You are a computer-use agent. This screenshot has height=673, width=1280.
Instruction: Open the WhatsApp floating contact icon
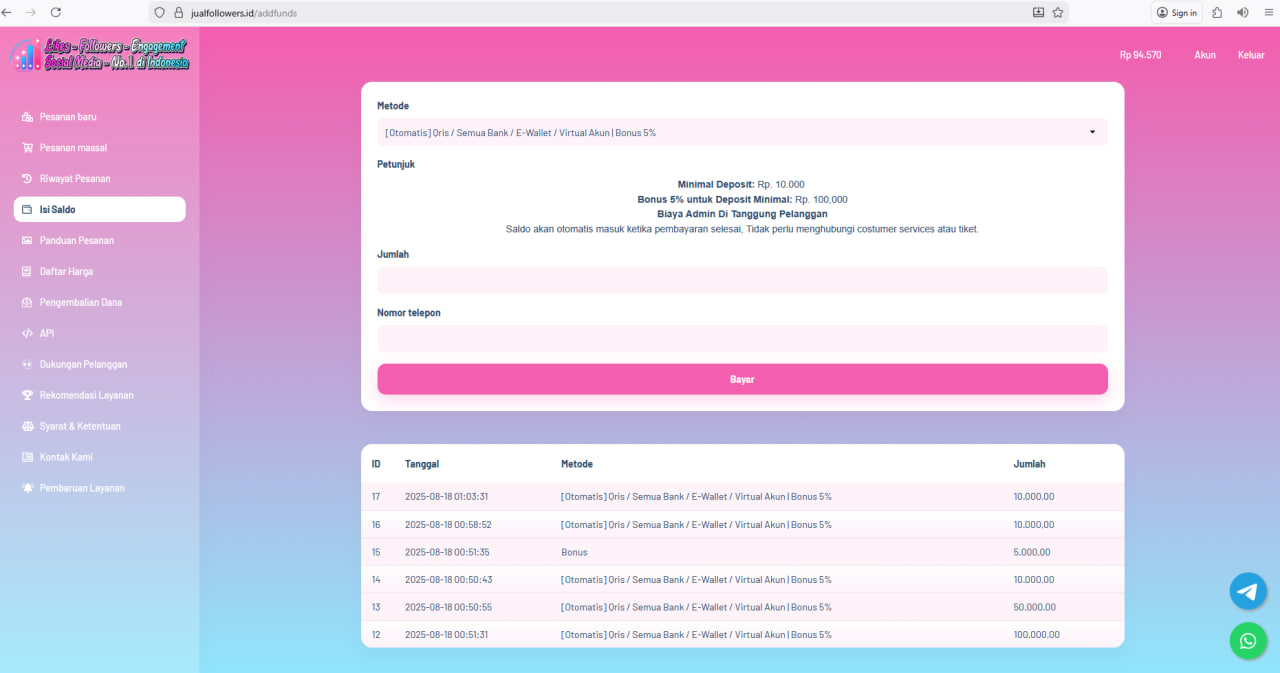(1247, 641)
